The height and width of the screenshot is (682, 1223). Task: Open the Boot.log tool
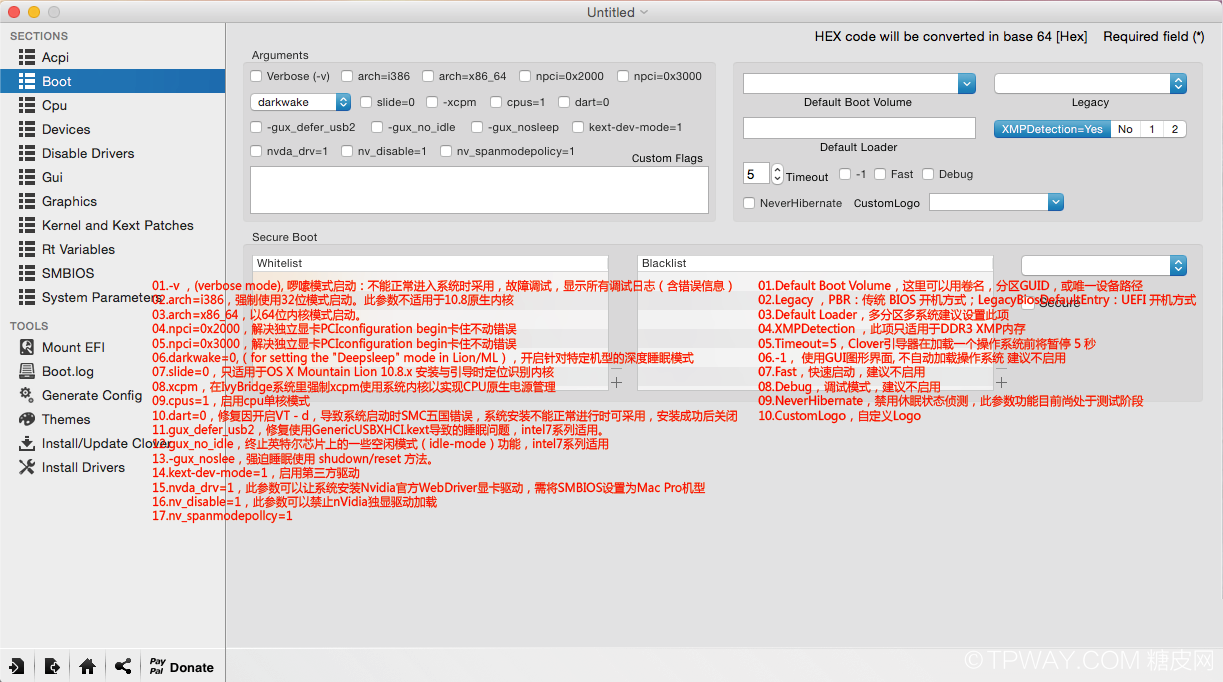[x=112, y=371]
